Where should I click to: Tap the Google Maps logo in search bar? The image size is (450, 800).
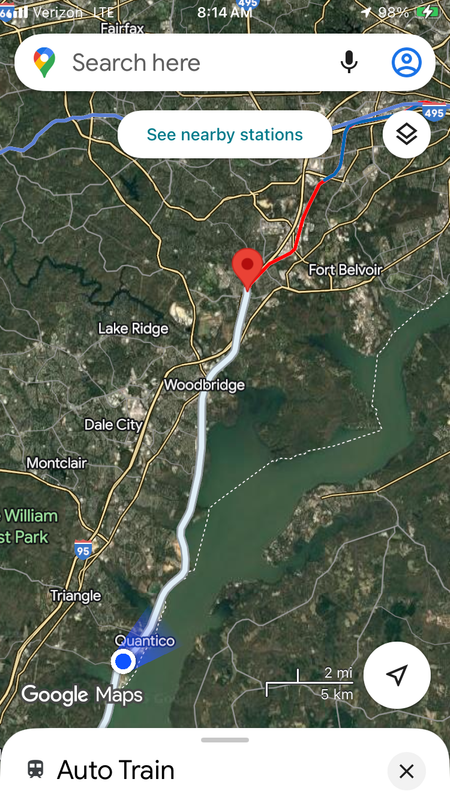44,62
